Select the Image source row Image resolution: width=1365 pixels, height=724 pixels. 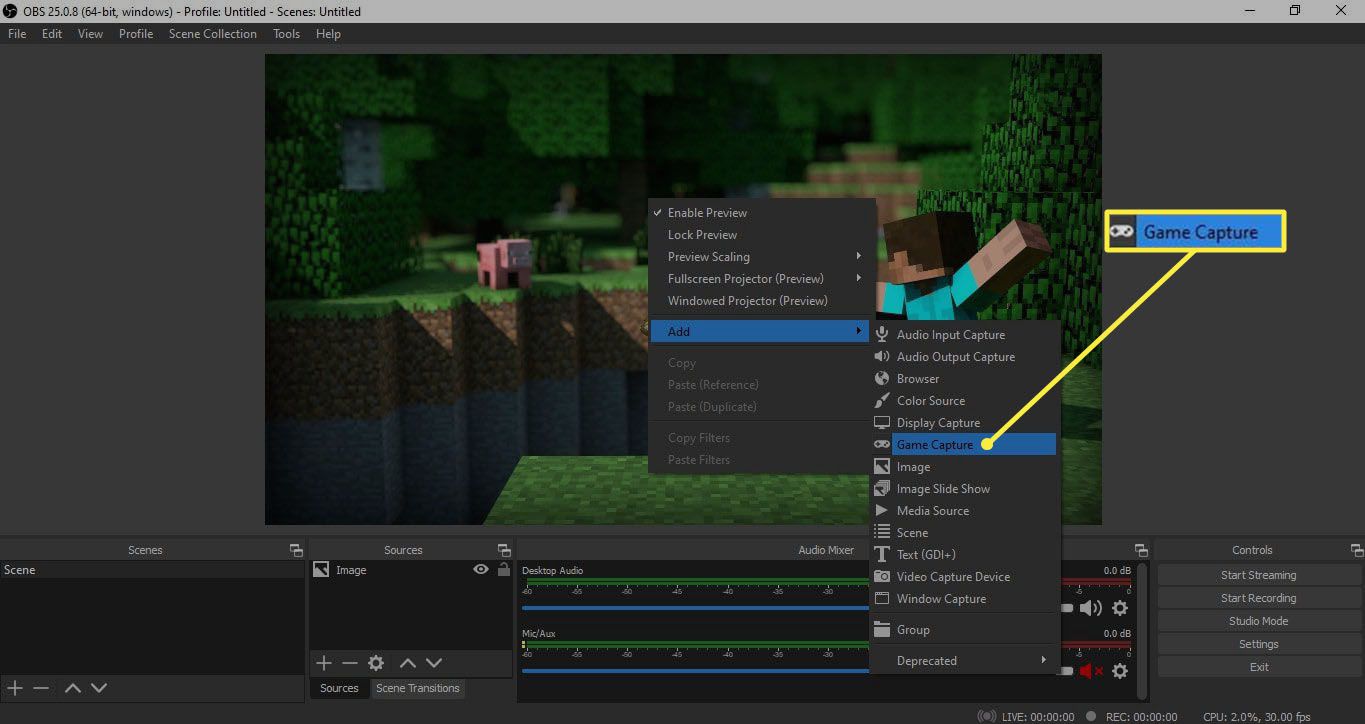click(x=412, y=570)
